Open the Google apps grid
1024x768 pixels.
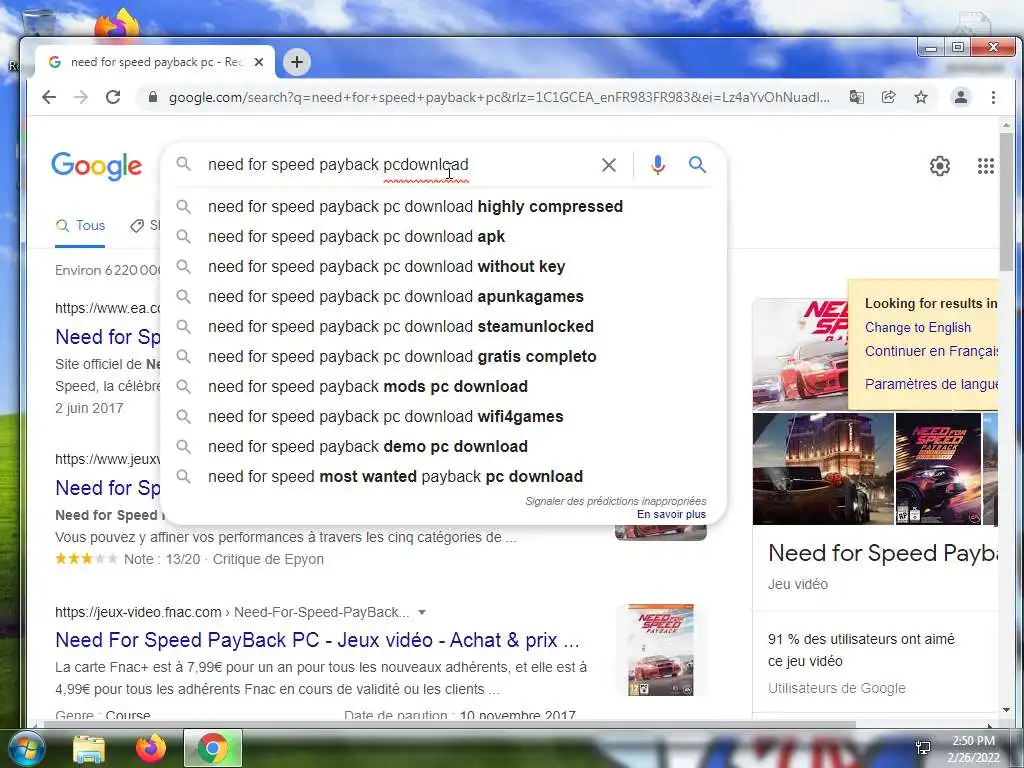point(985,166)
